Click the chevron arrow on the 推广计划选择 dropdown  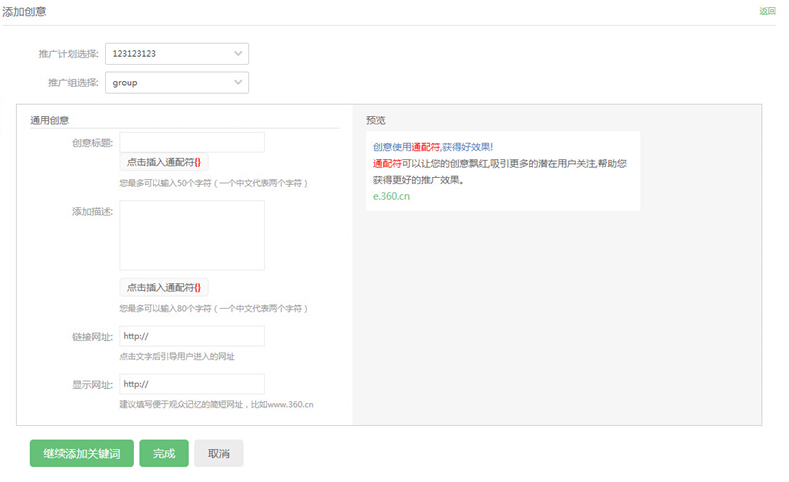pos(237,54)
